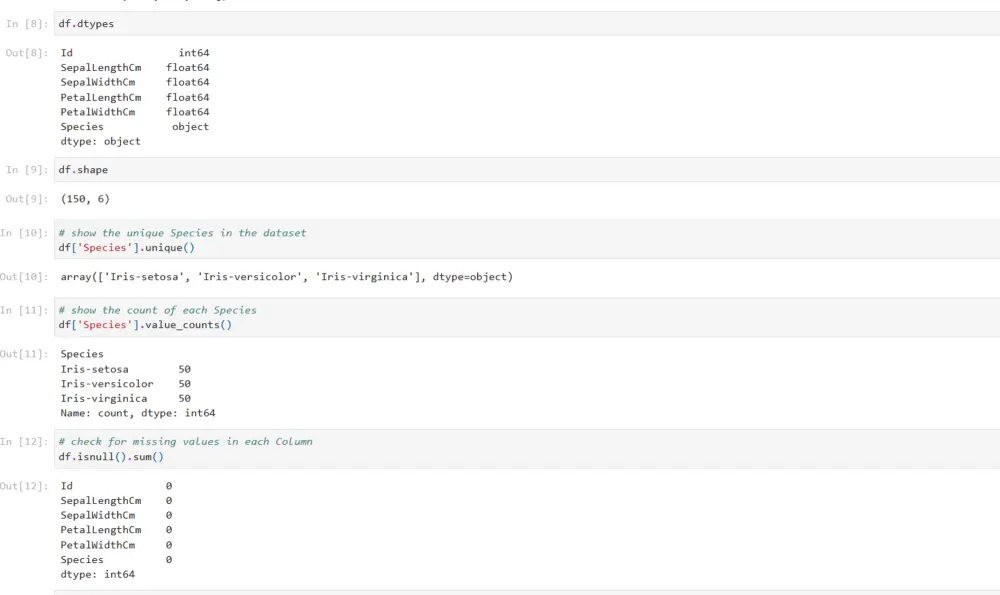1000x595 pixels.
Task: Place cursor in df['Species'].unique() code line
Action: pyautogui.click(x=126, y=248)
